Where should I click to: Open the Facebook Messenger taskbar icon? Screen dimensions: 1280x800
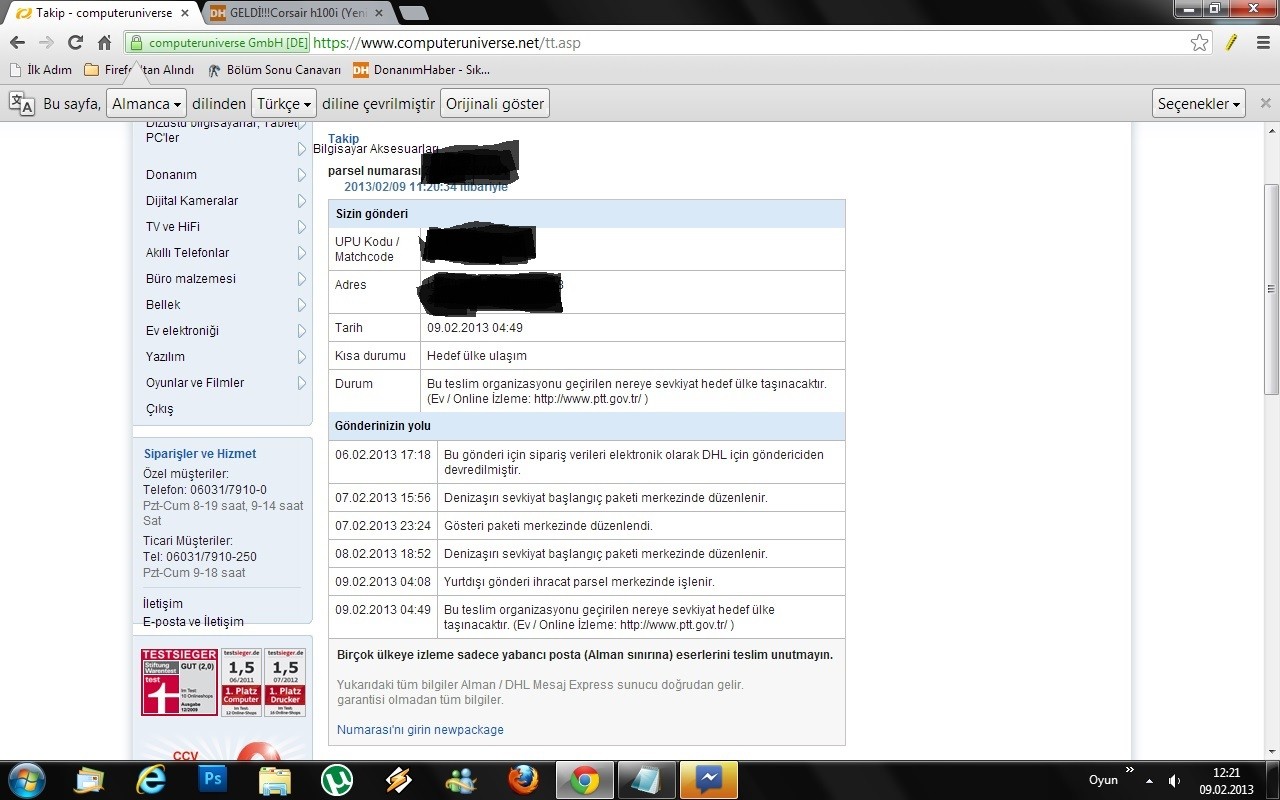coord(709,780)
